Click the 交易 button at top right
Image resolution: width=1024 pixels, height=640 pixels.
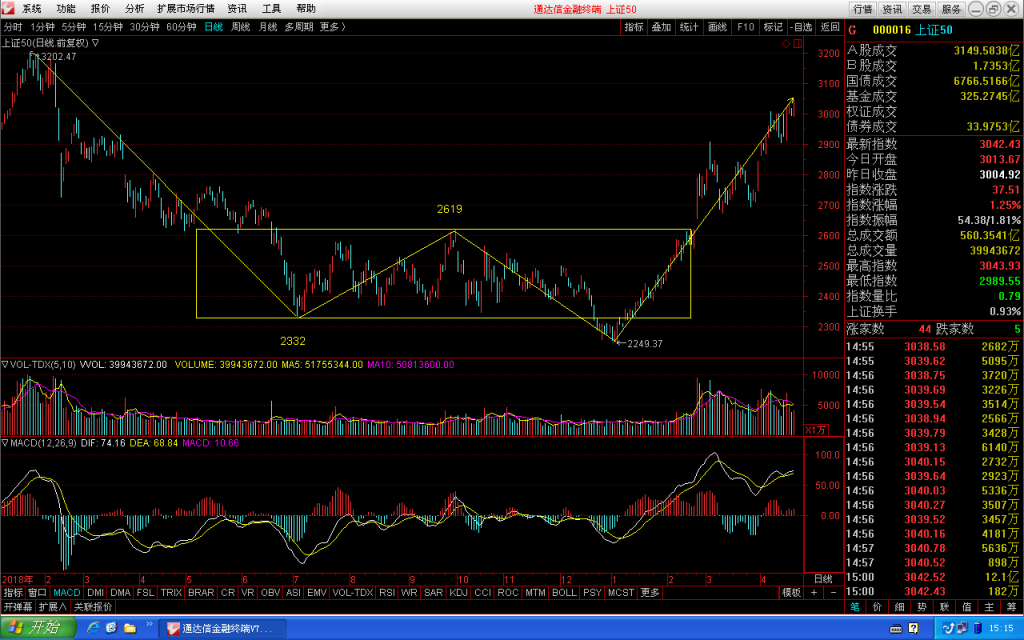pyautogui.click(x=921, y=9)
